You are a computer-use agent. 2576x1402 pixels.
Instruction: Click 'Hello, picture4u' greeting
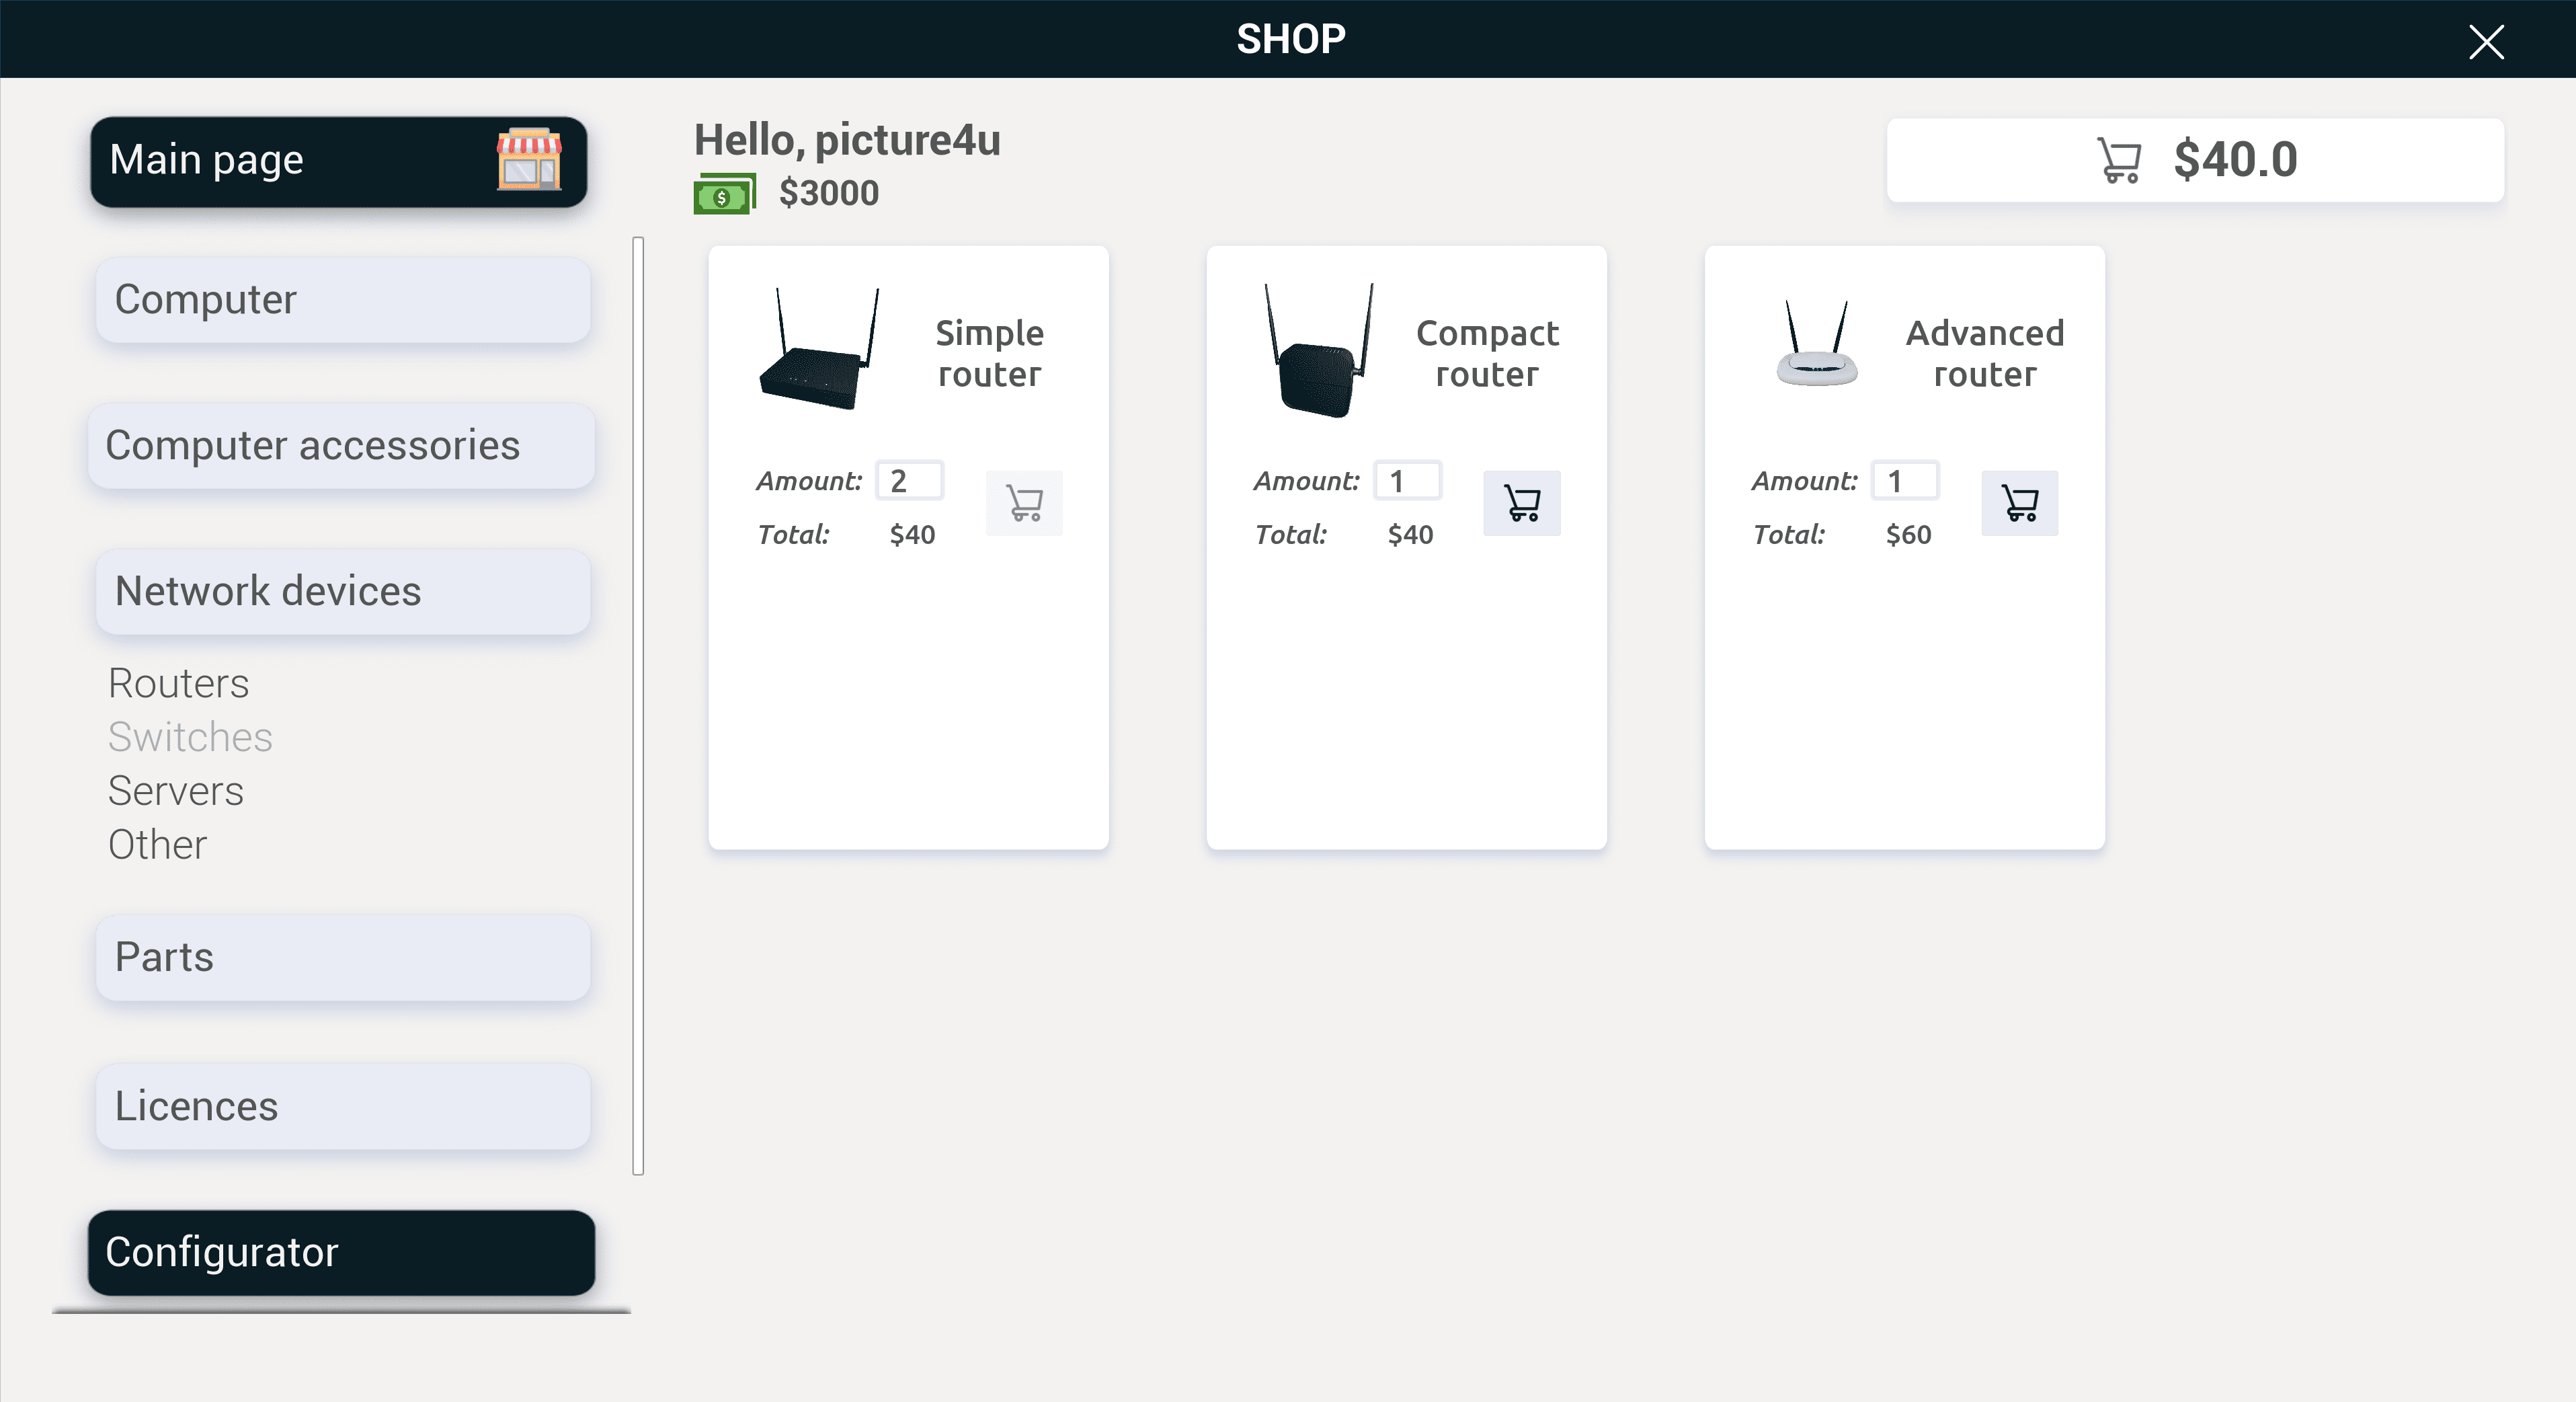click(x=847, y=140)
